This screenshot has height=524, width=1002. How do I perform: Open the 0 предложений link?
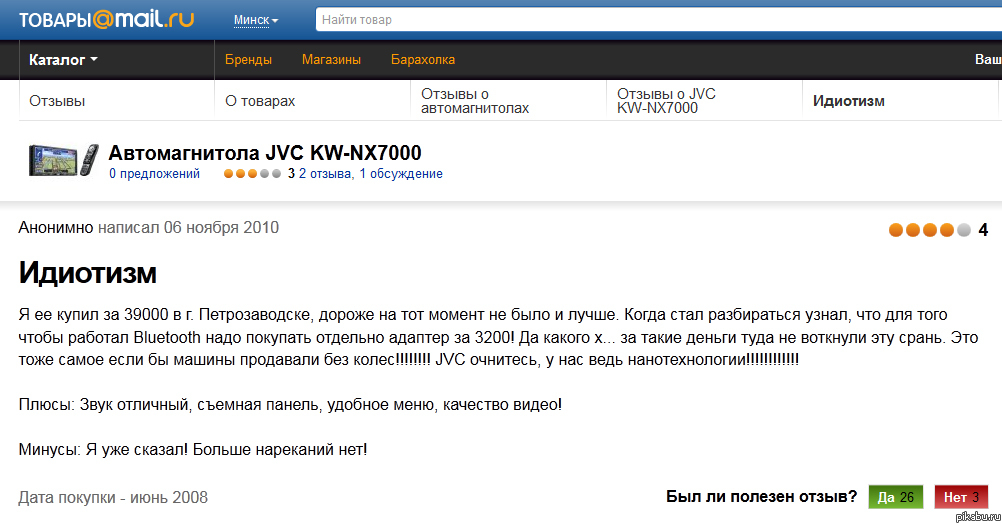click(154, 174)
